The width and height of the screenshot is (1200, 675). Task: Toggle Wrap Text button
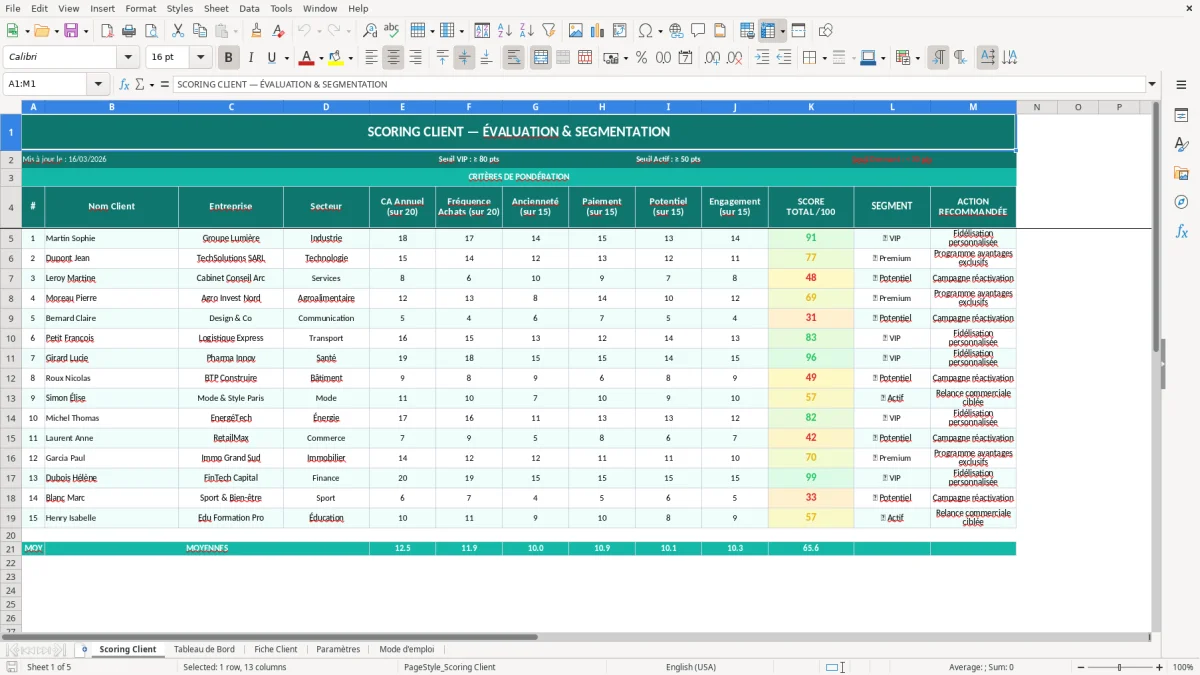point(513,58)
